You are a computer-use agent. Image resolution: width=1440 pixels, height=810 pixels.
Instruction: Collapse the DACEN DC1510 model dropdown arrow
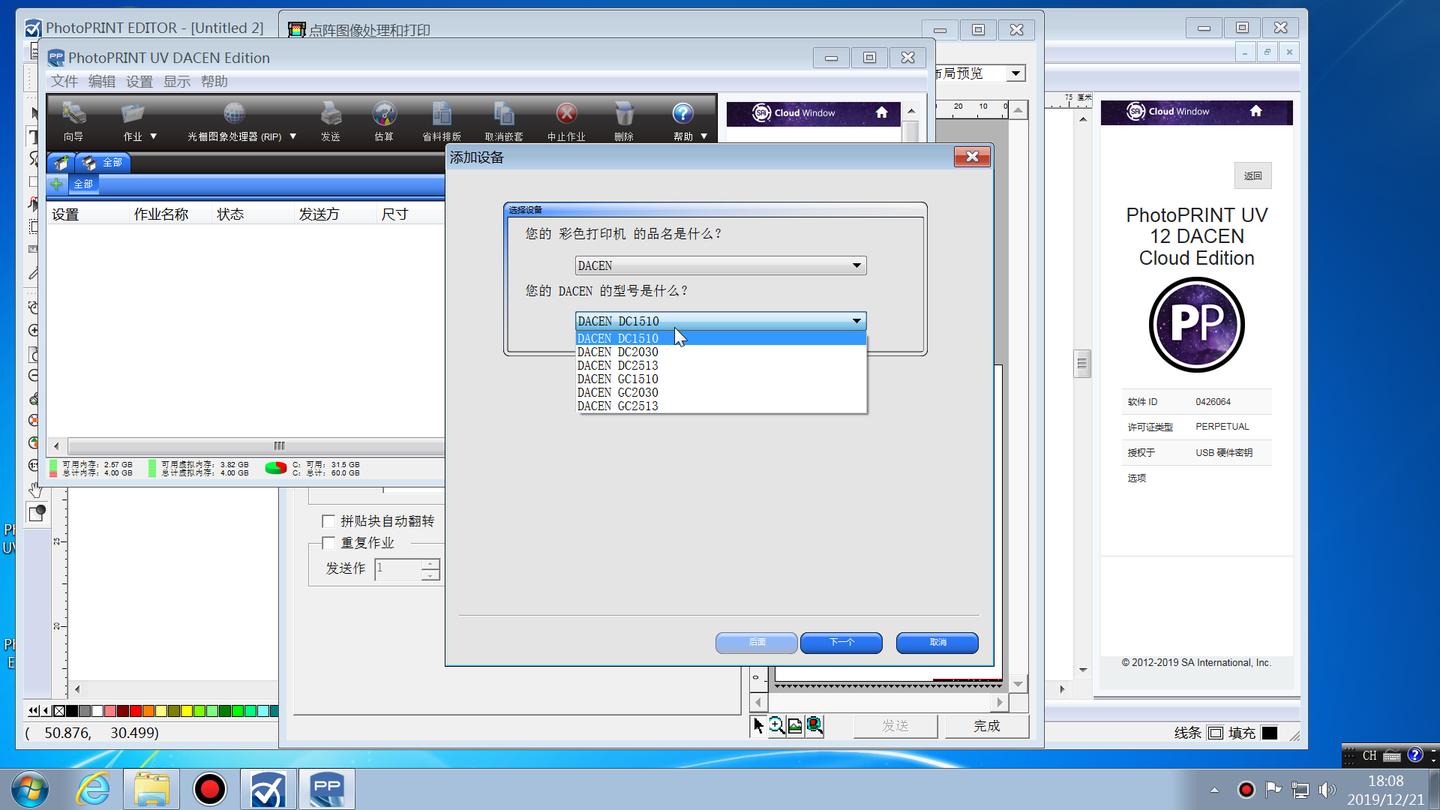coord(857,321)
